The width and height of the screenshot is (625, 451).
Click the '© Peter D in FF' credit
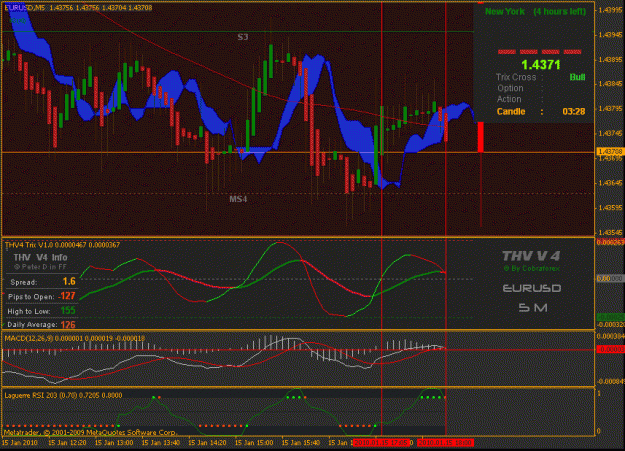tap(40, 267)
